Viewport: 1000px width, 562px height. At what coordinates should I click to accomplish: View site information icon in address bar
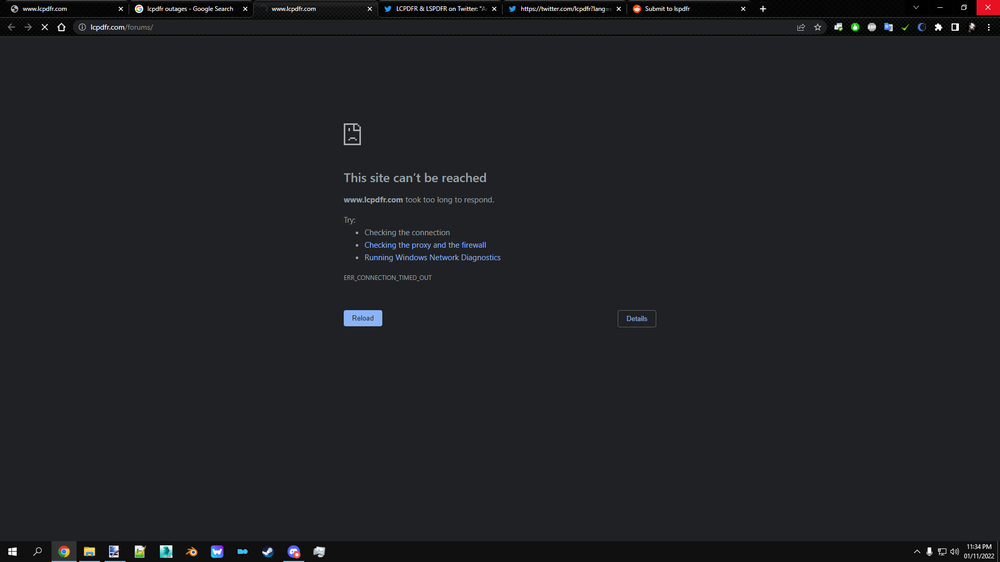[x=82, y=27]
